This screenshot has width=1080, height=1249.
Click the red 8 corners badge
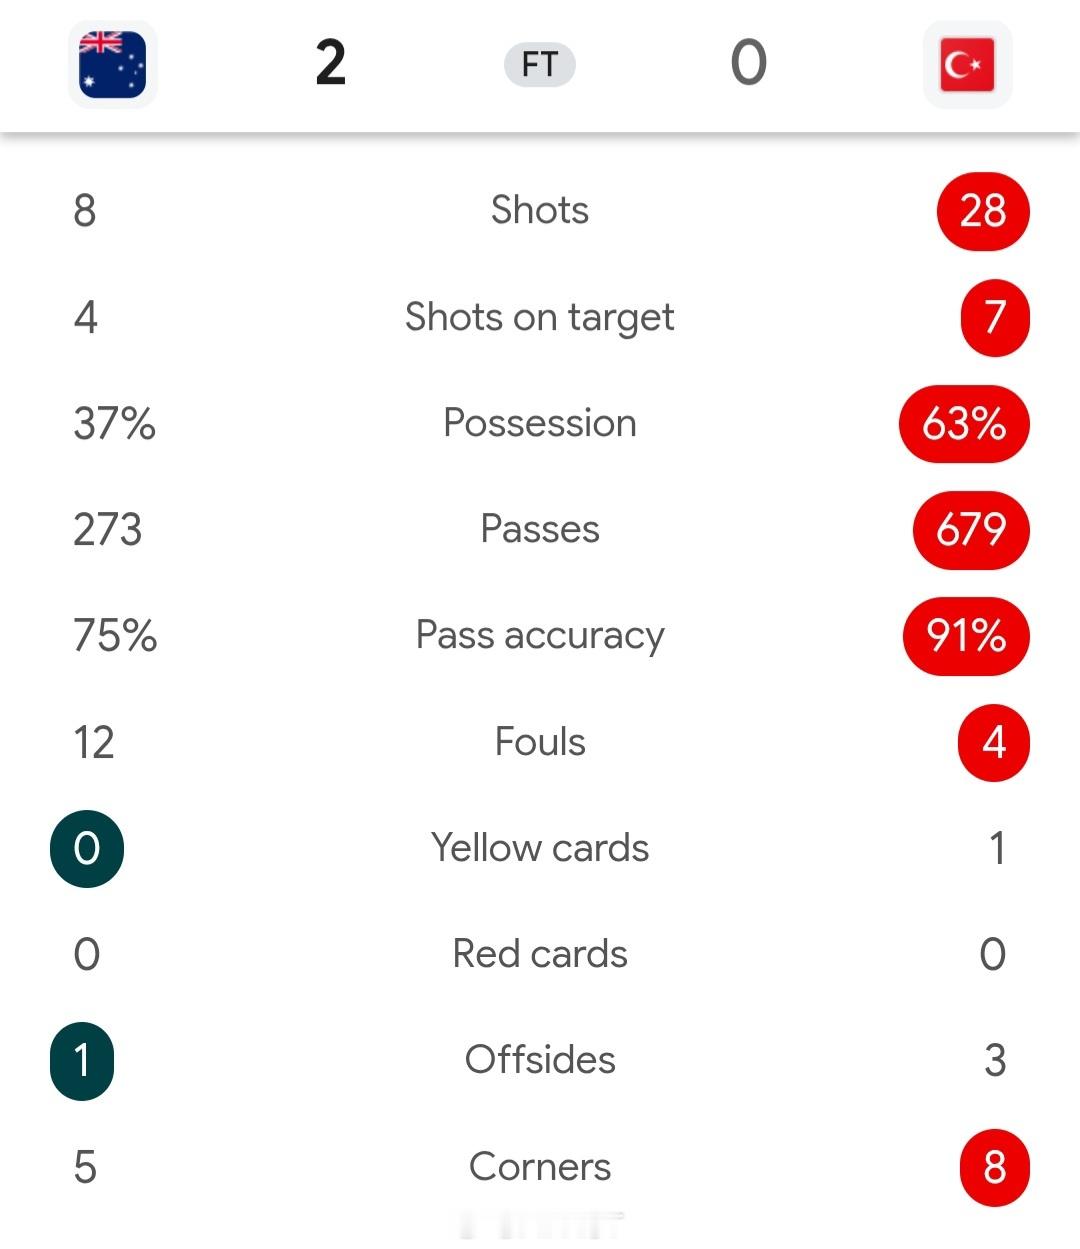point(995,1168)
